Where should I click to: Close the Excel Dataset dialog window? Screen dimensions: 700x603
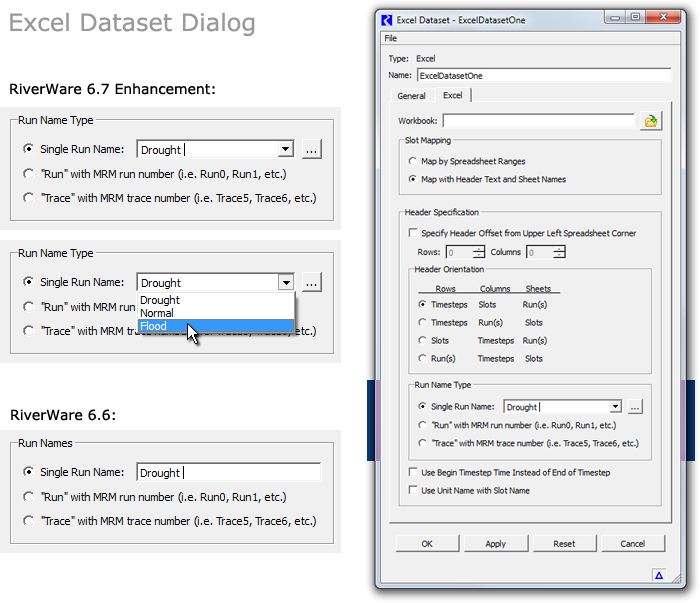[663, 17]
